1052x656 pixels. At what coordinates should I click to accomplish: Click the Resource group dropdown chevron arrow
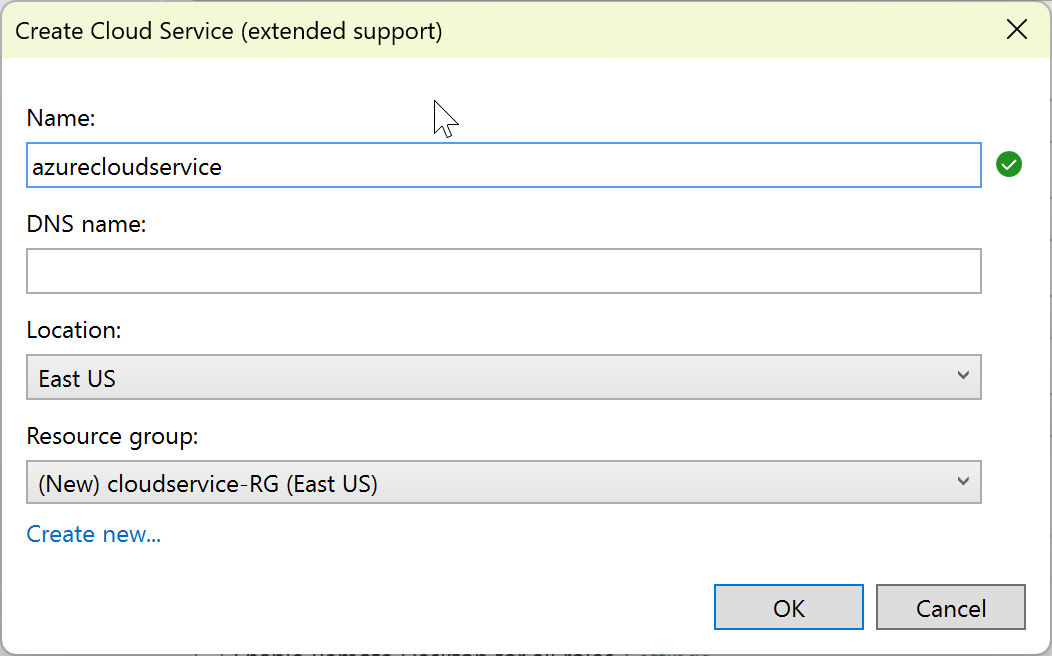pyautogui.click(x=963, y=482)
